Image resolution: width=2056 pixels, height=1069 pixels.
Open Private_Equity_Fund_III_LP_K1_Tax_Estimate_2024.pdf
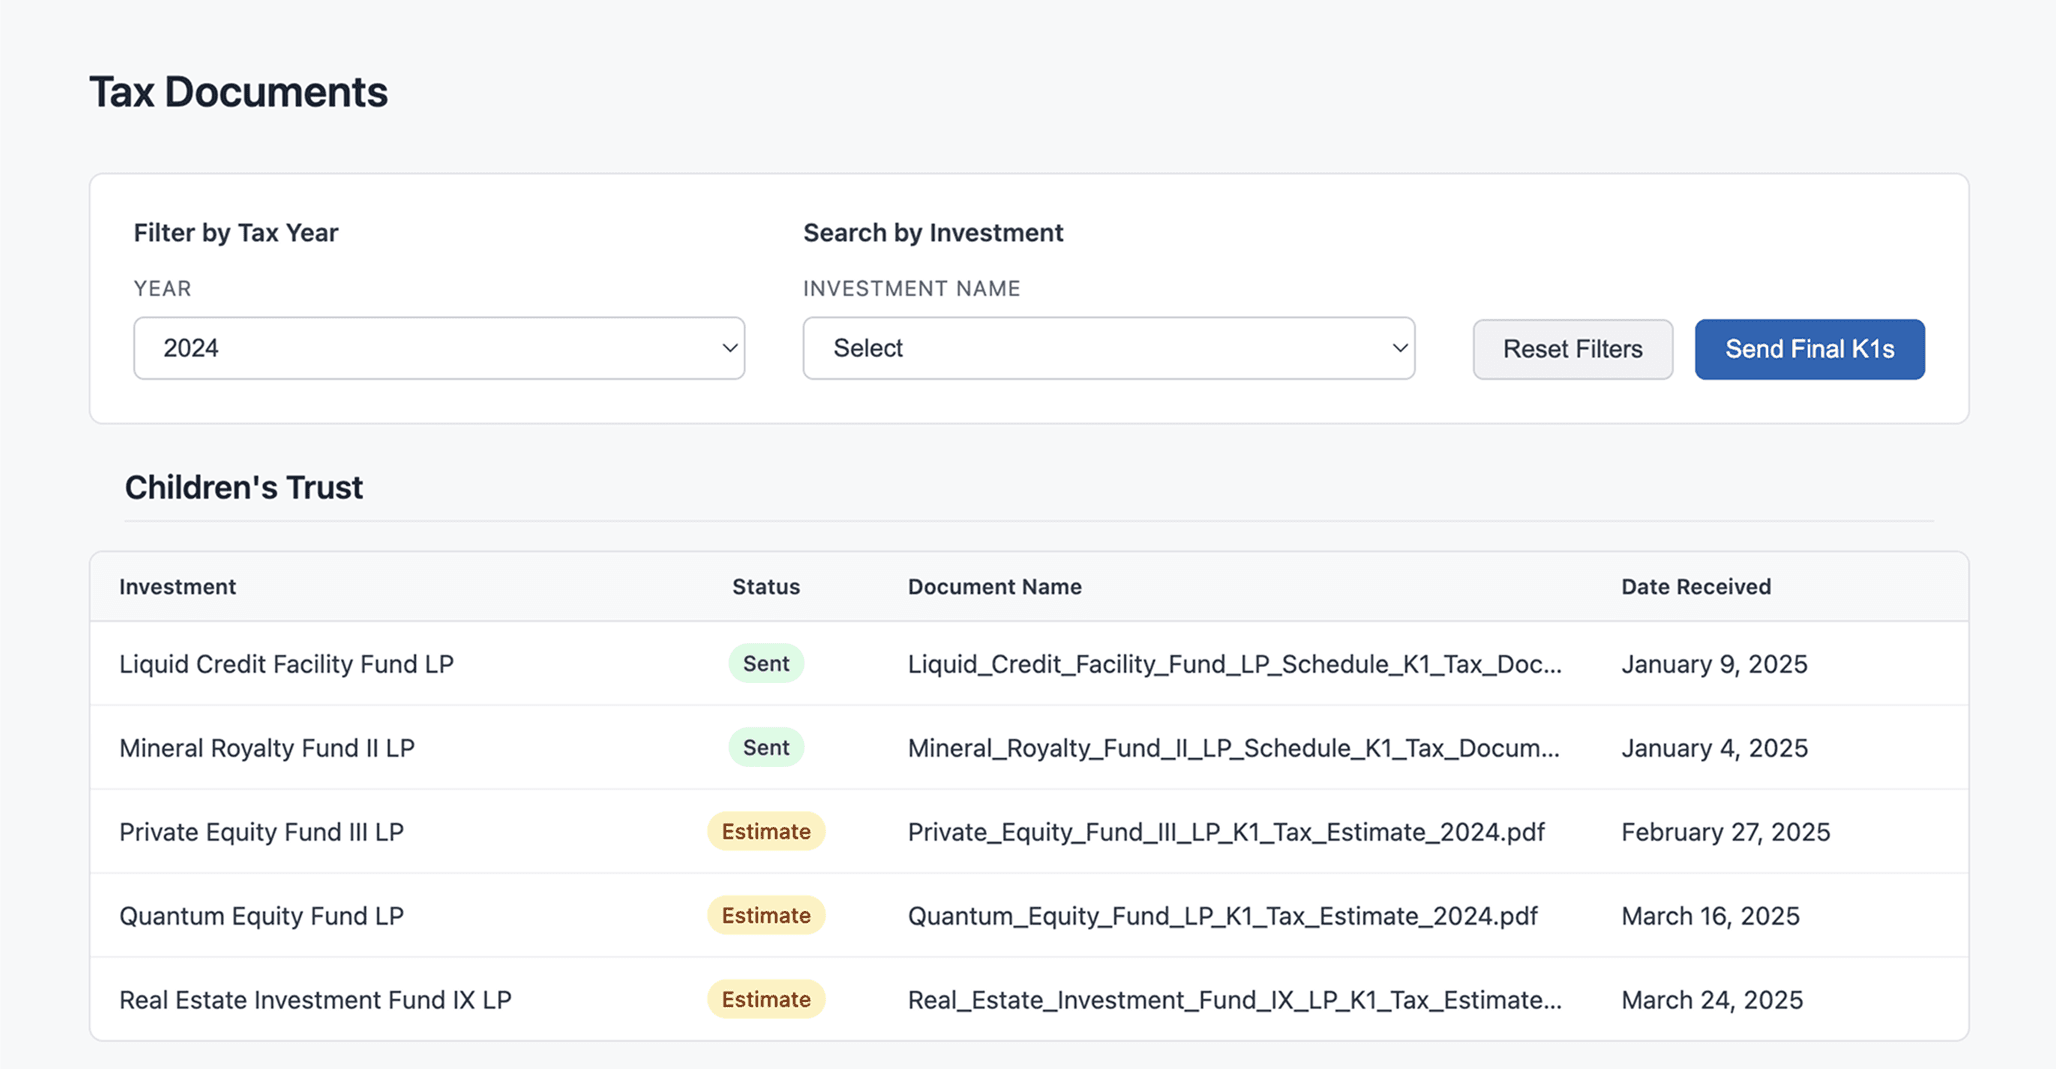pyautogui.click(x=1227, y=832)
